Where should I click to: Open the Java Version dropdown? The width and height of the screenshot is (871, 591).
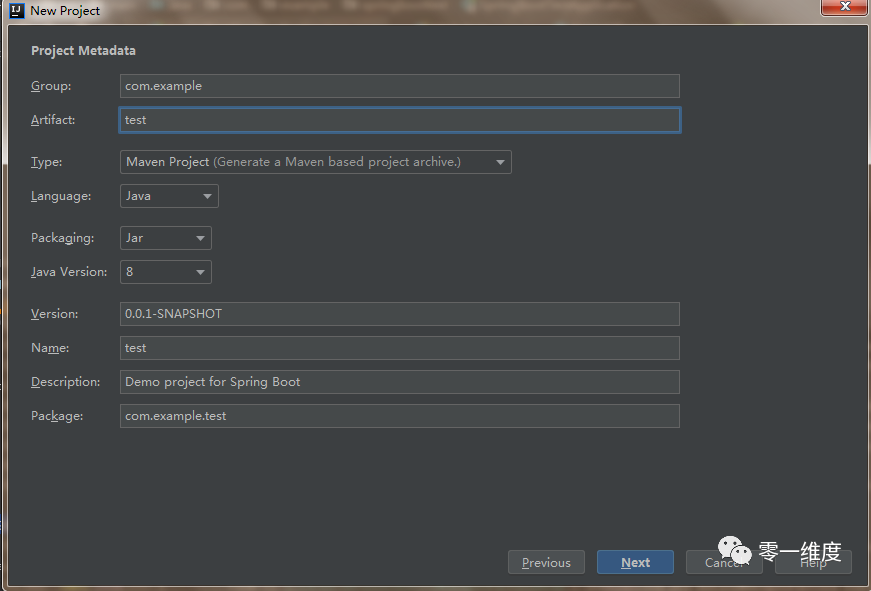(166, 272)
